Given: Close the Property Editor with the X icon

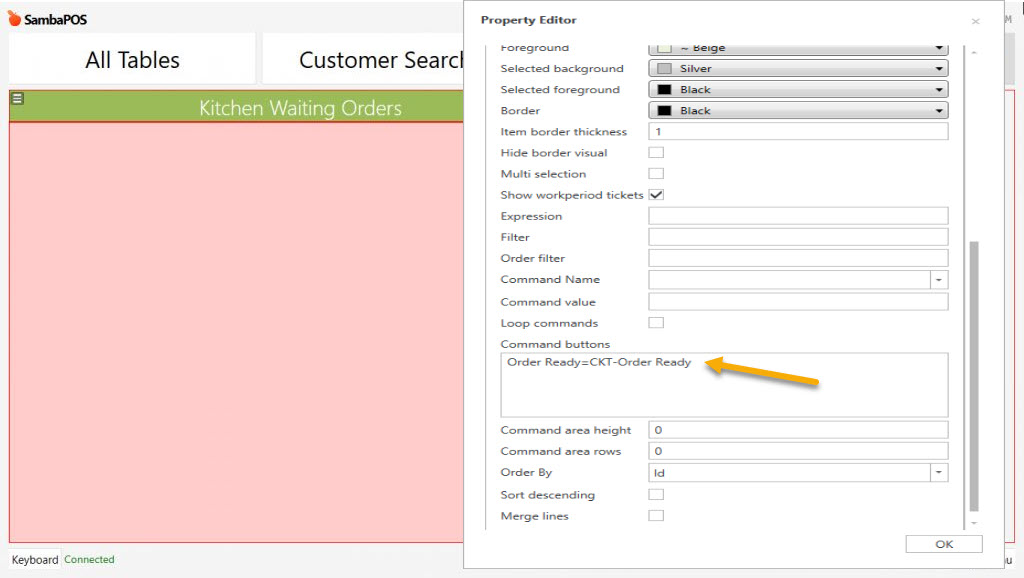Looking at the screenshot, I should 975,21.
